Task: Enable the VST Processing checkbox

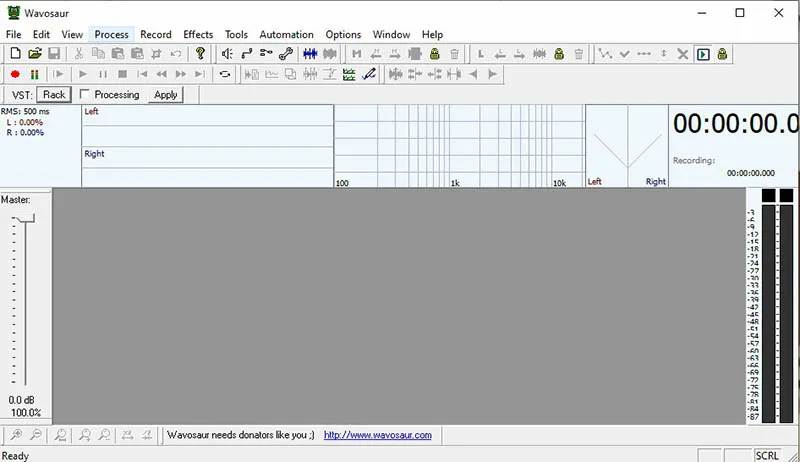Action: click(85, 95)
